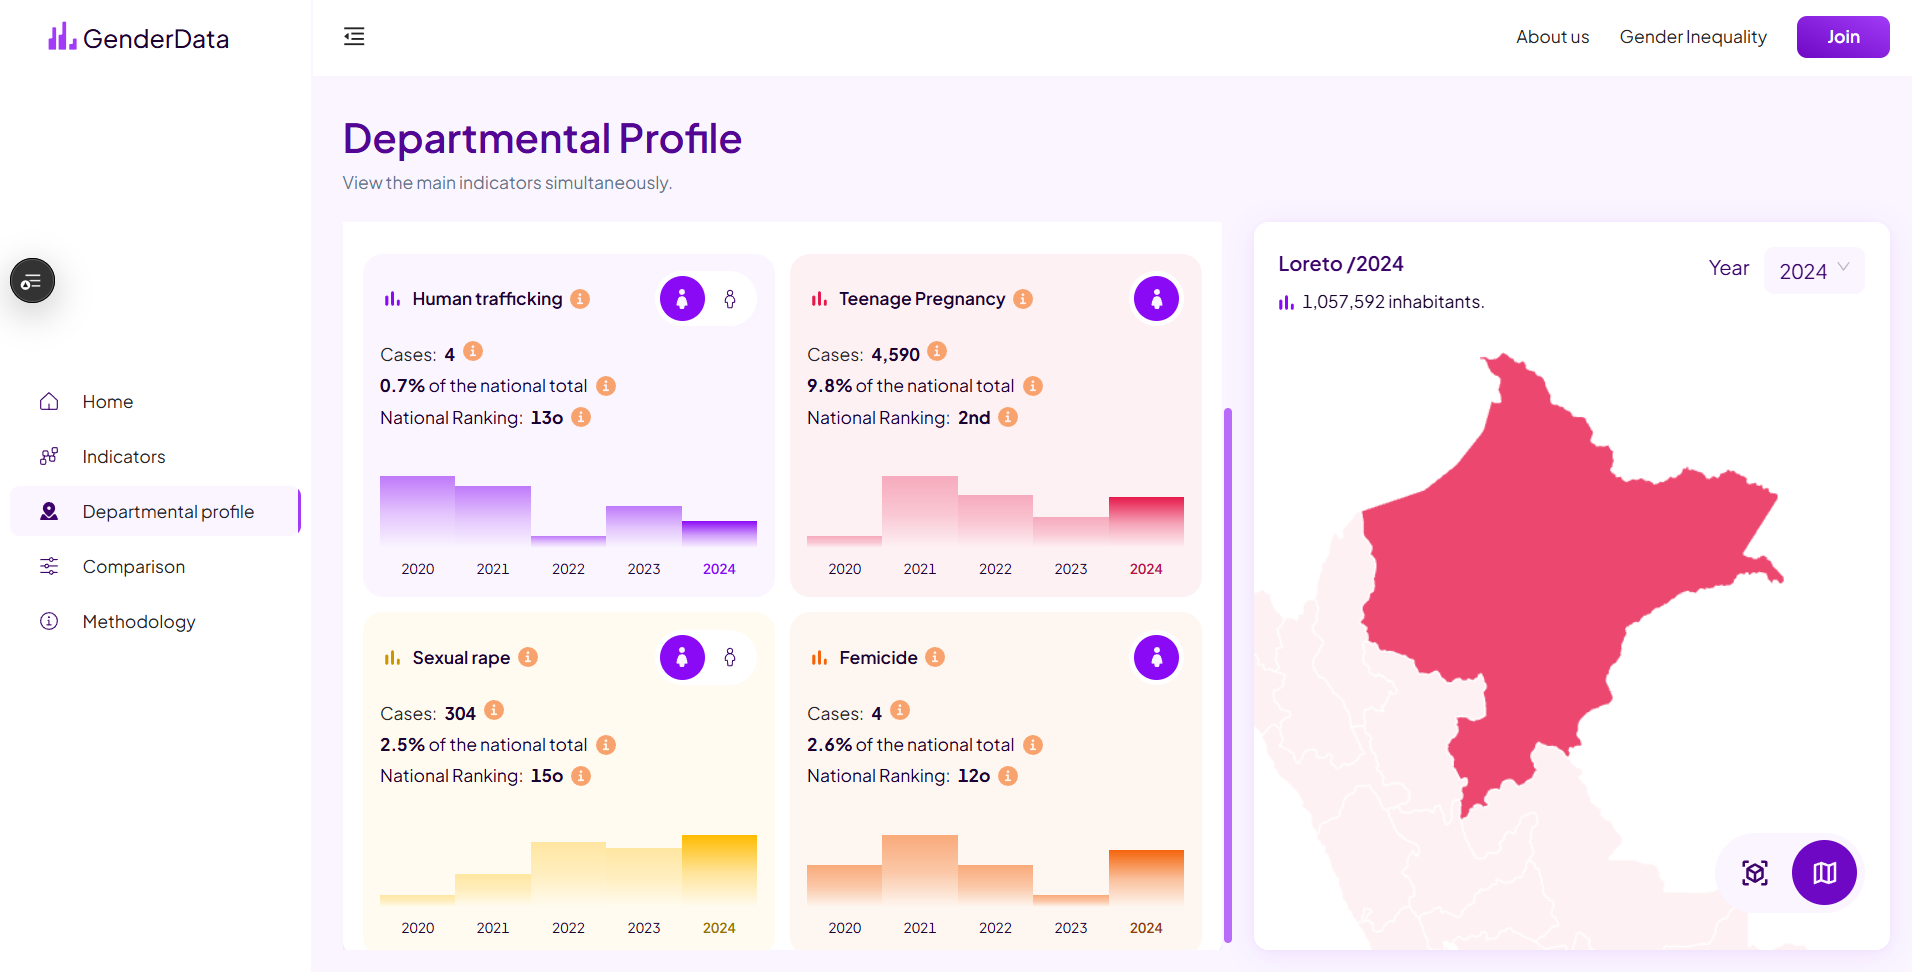Click the Departmental Profile page heading
1912x972 pixels.
(x=542, y=139)
